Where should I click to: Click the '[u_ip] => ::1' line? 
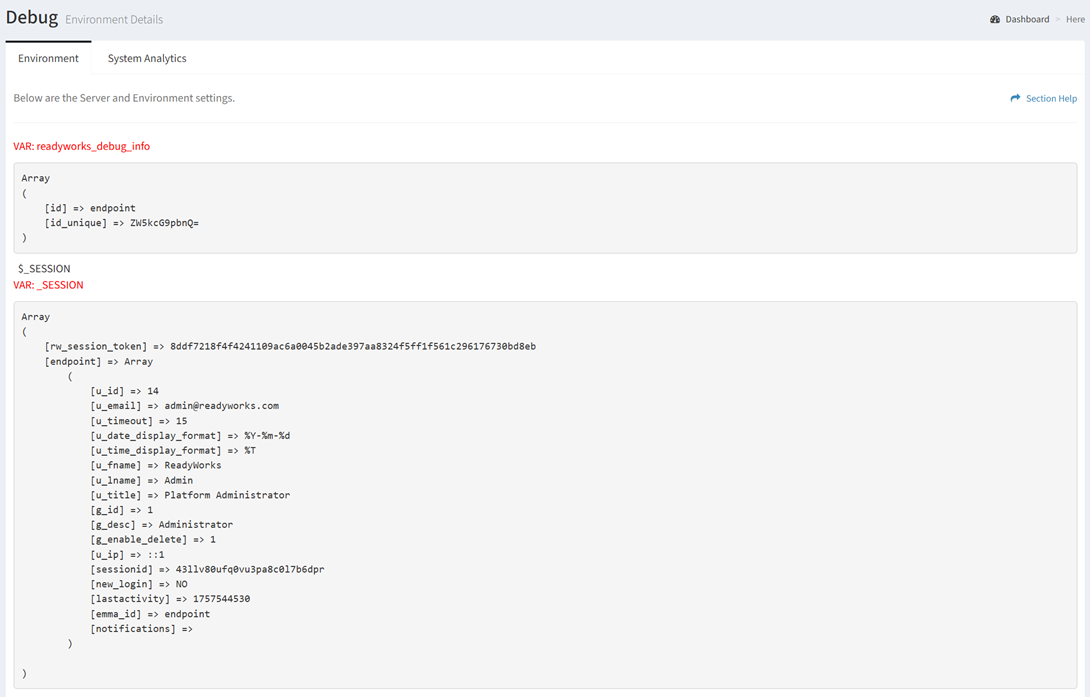click(127, 555)
